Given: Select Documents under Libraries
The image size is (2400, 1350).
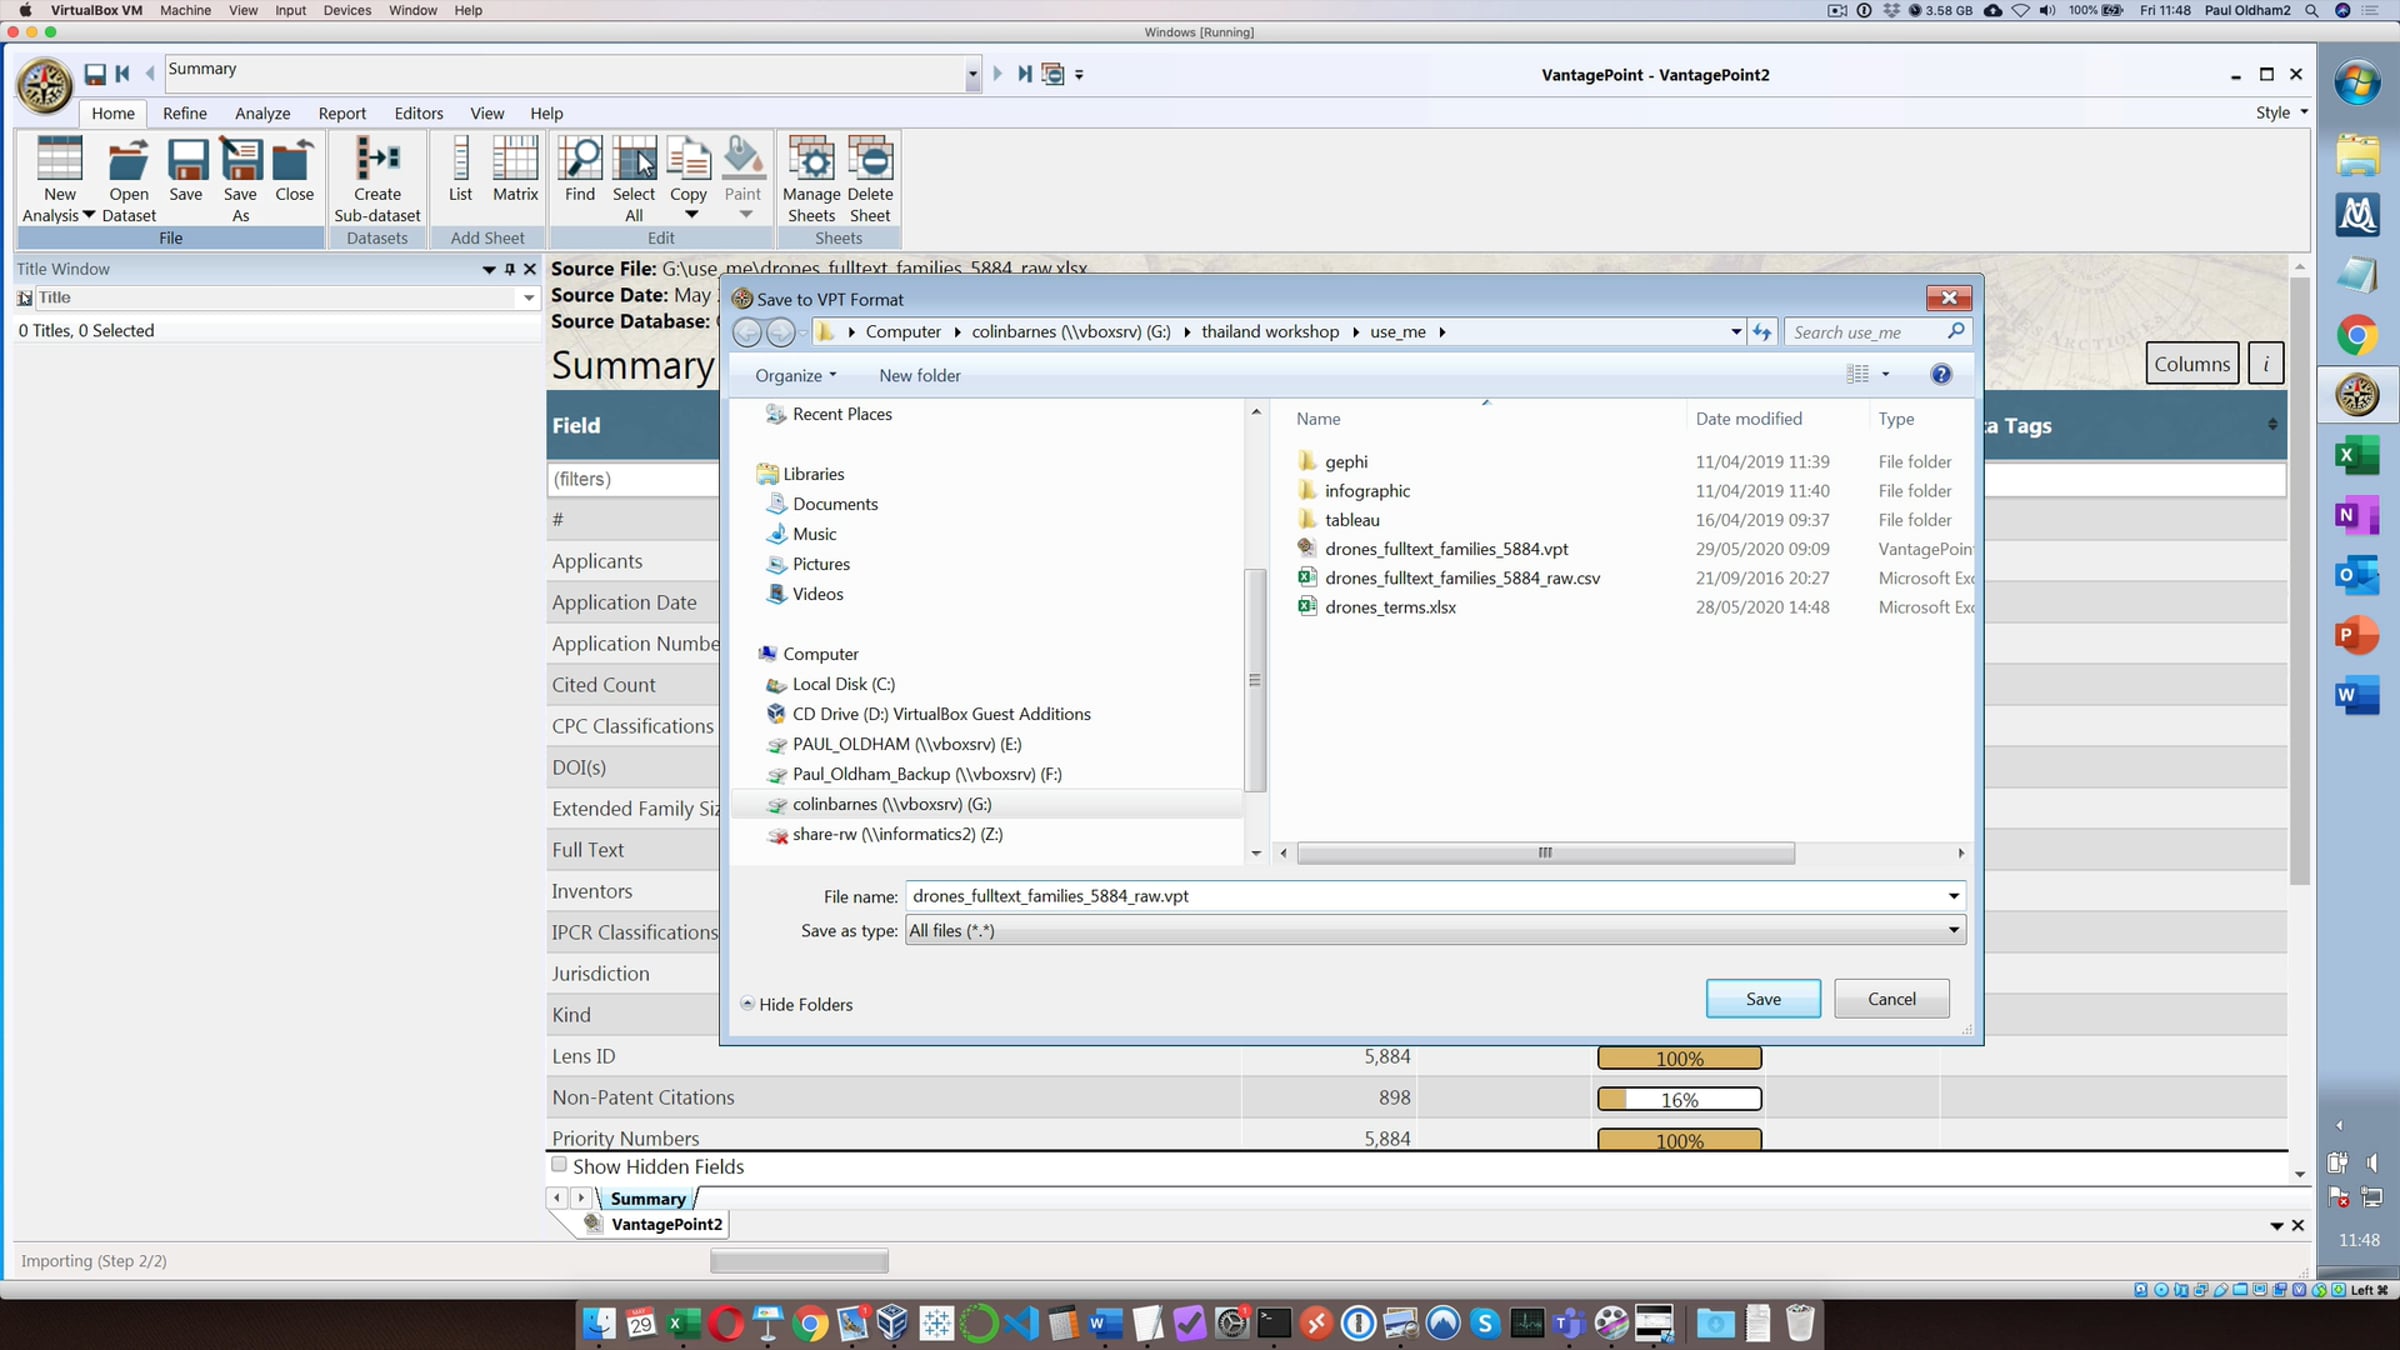Looking at the screenshot, I should (835, 504).
